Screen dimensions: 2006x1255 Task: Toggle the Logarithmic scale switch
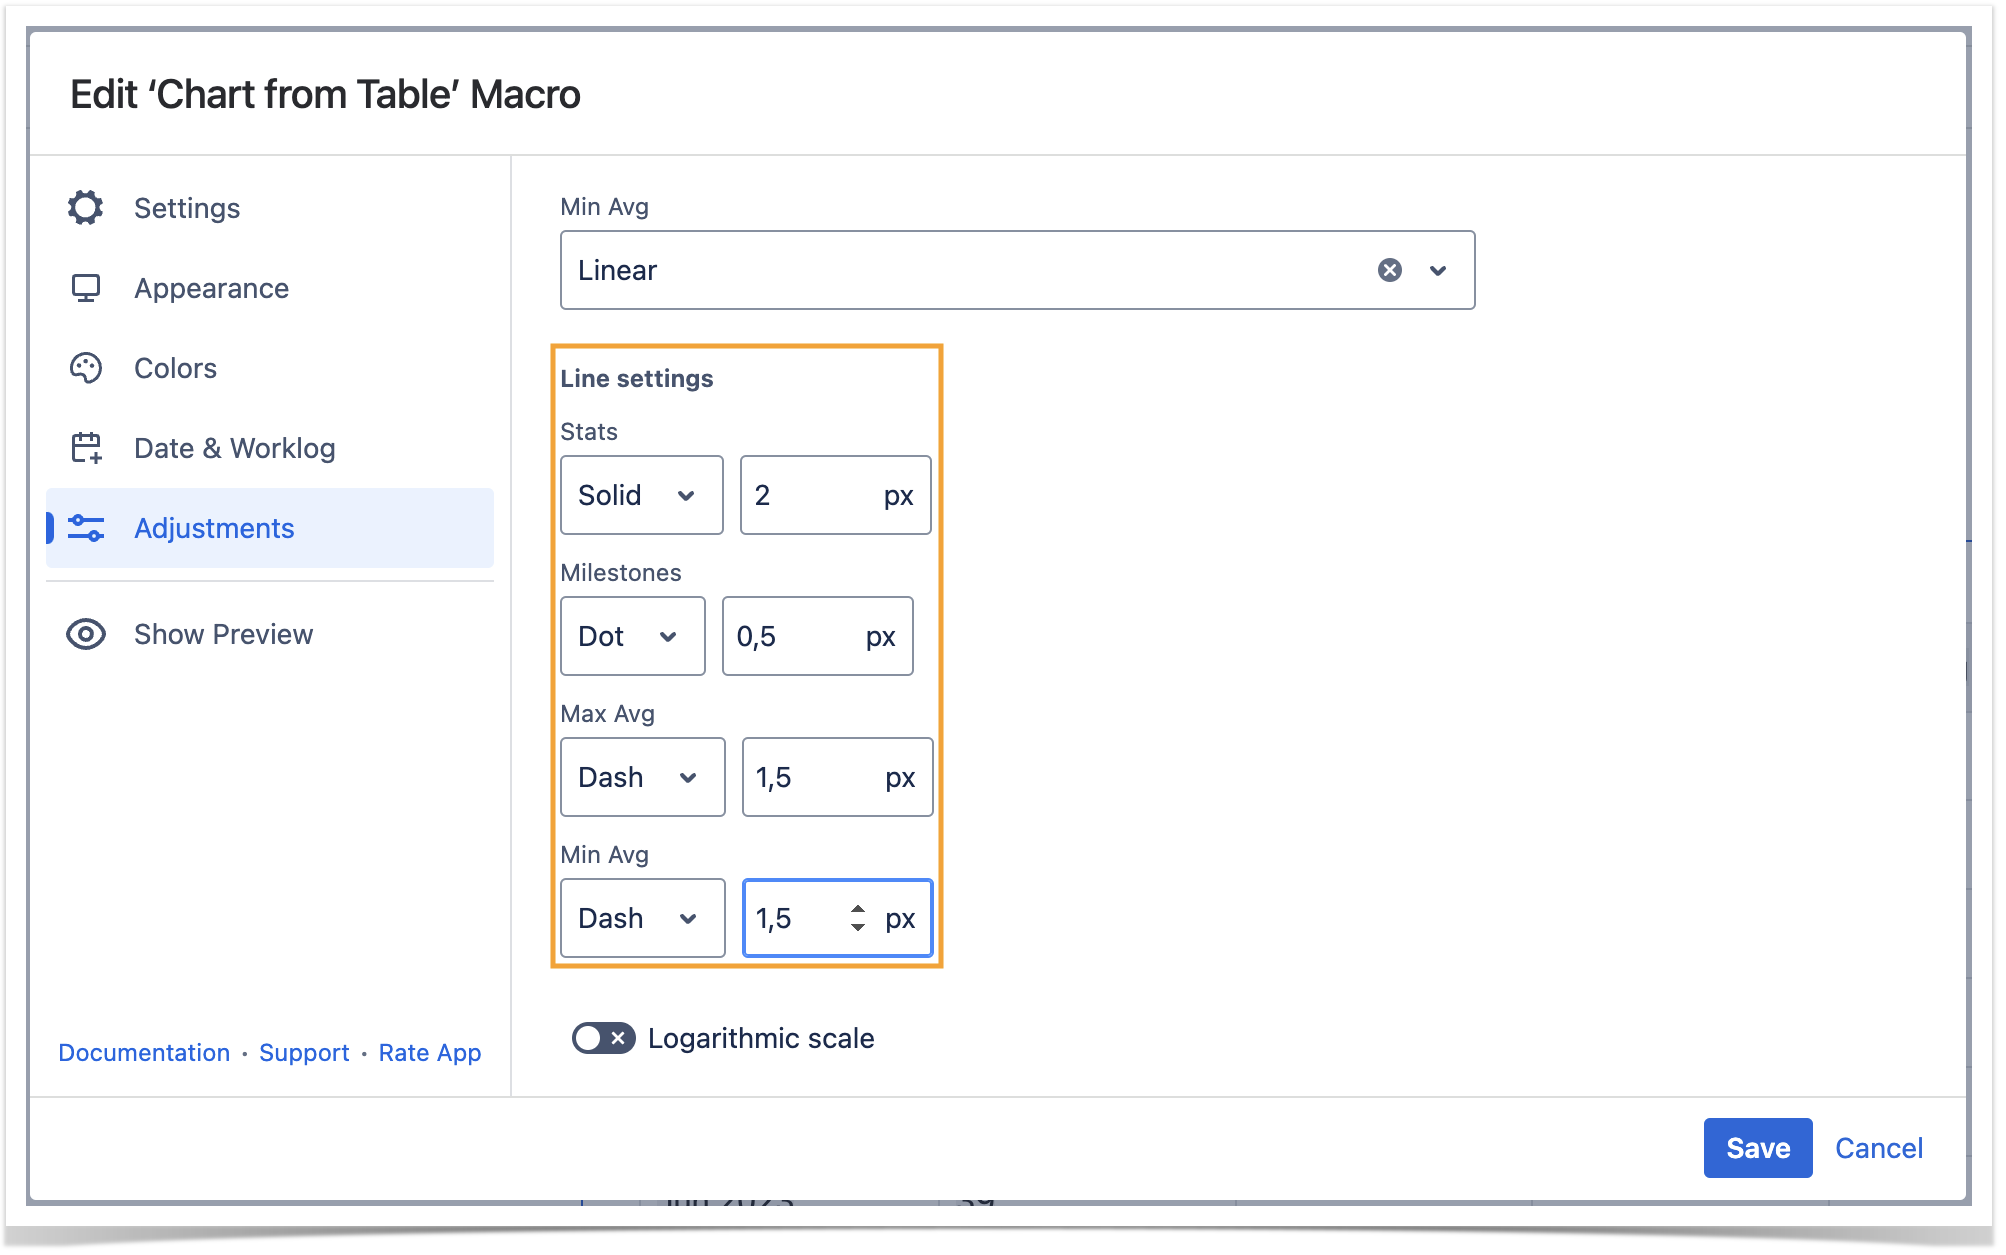tap(603, 1038)
